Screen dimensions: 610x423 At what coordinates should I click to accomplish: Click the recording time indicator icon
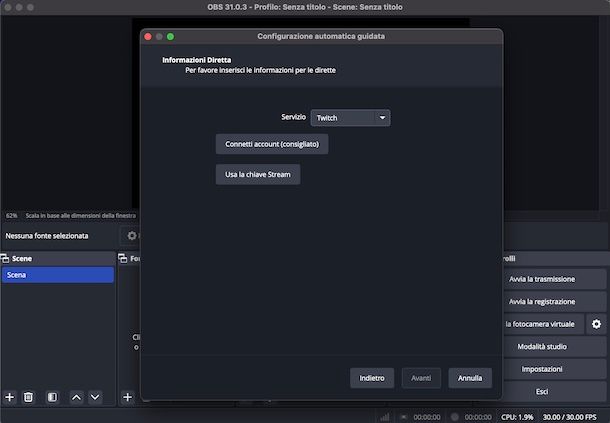[454, 417]
